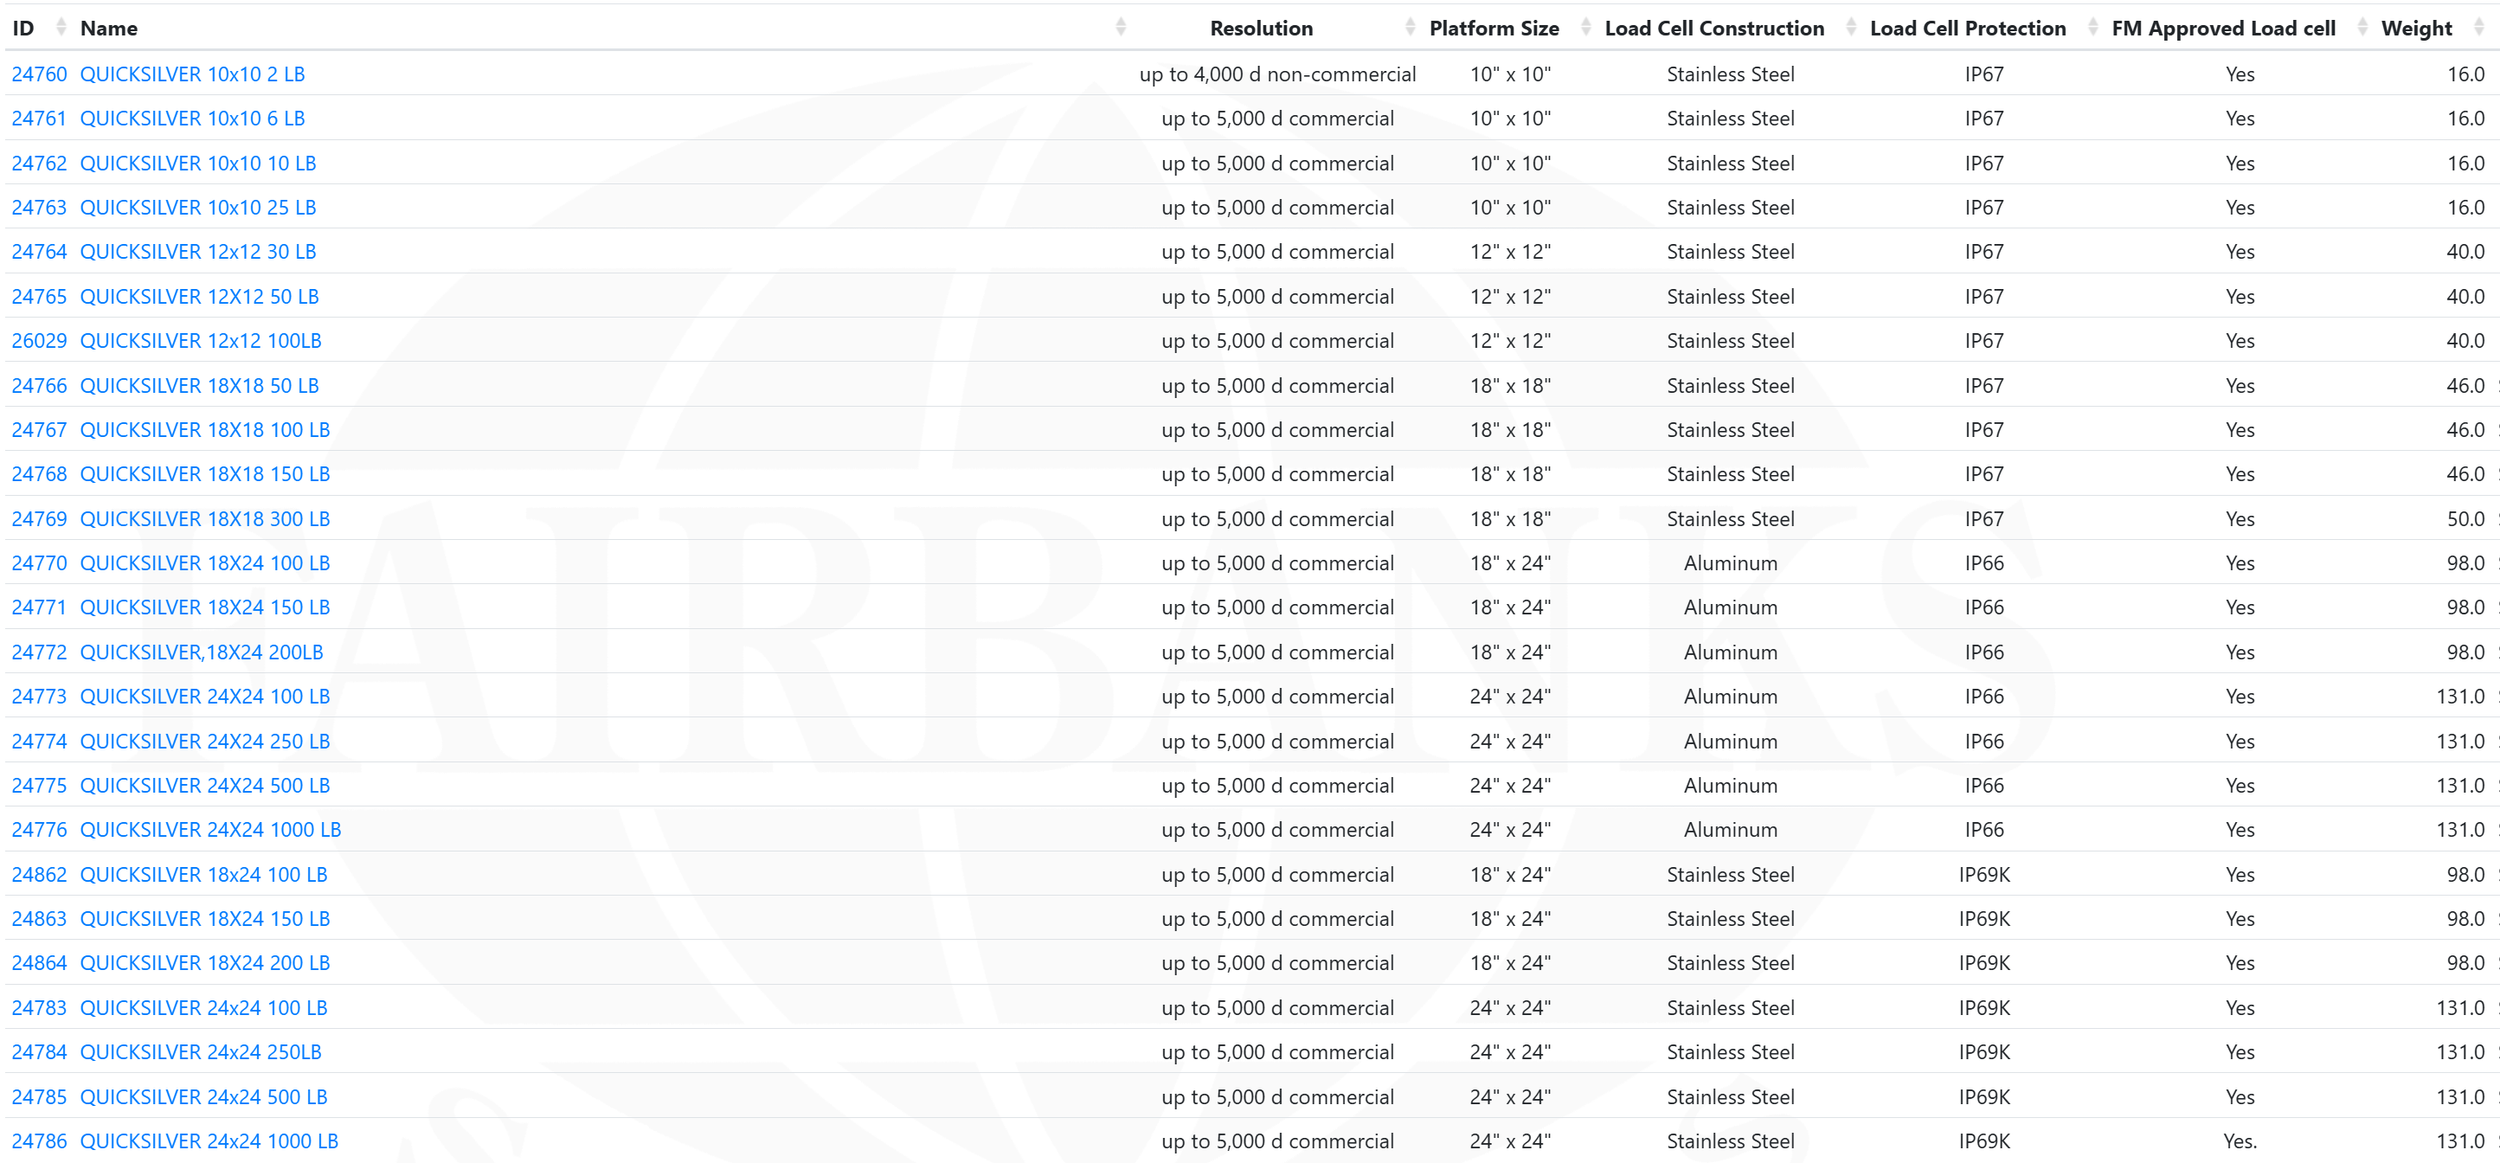Sort by Load Cell Construction arrows
This screenshot has width=2500, height=1163.
click(1851, 28)
